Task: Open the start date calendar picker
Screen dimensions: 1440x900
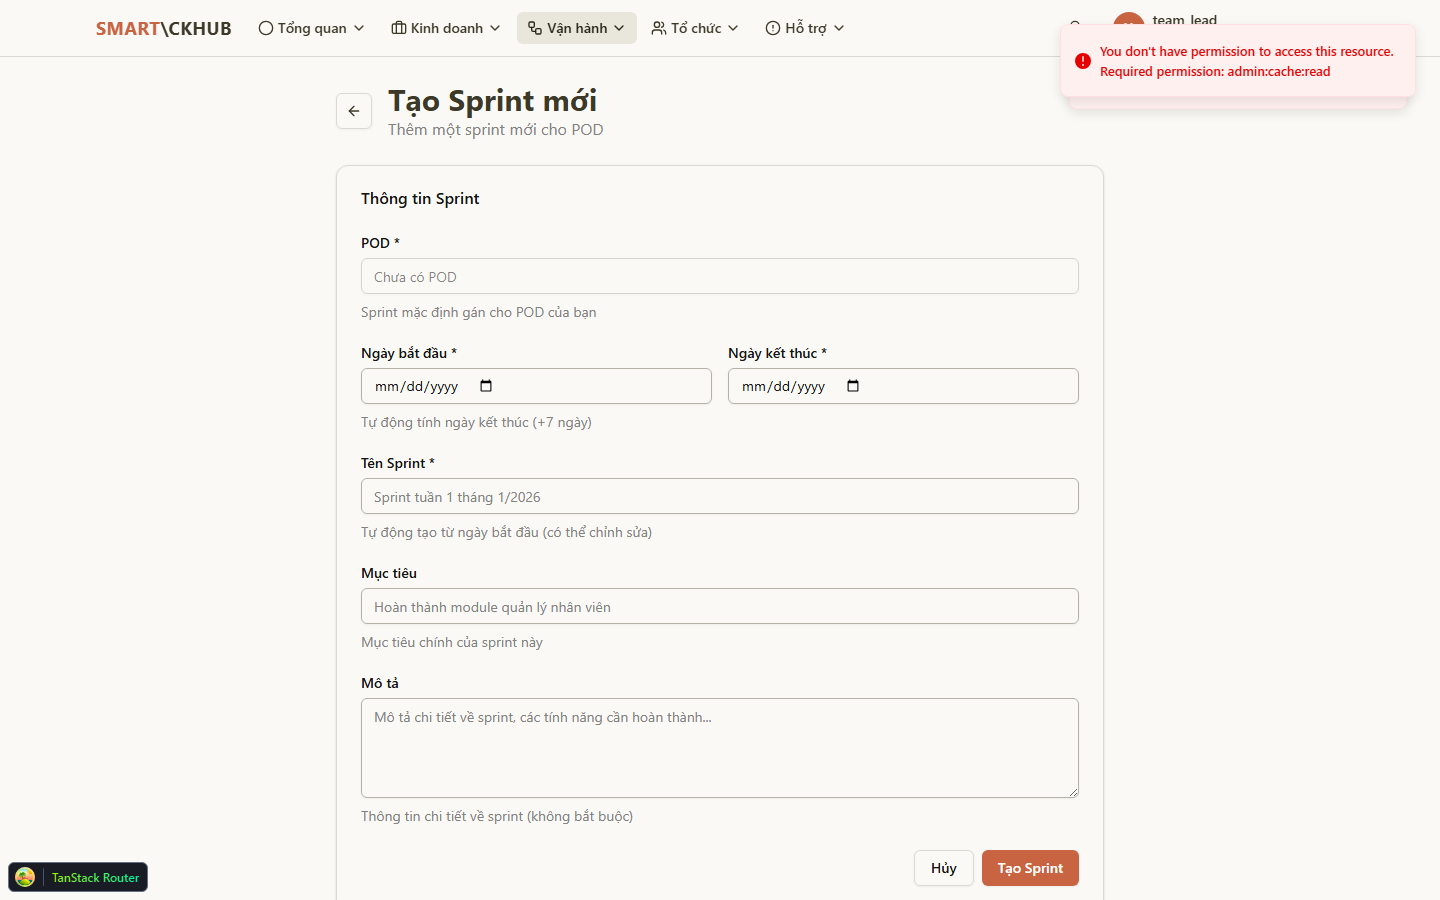Action: [485, 385]
